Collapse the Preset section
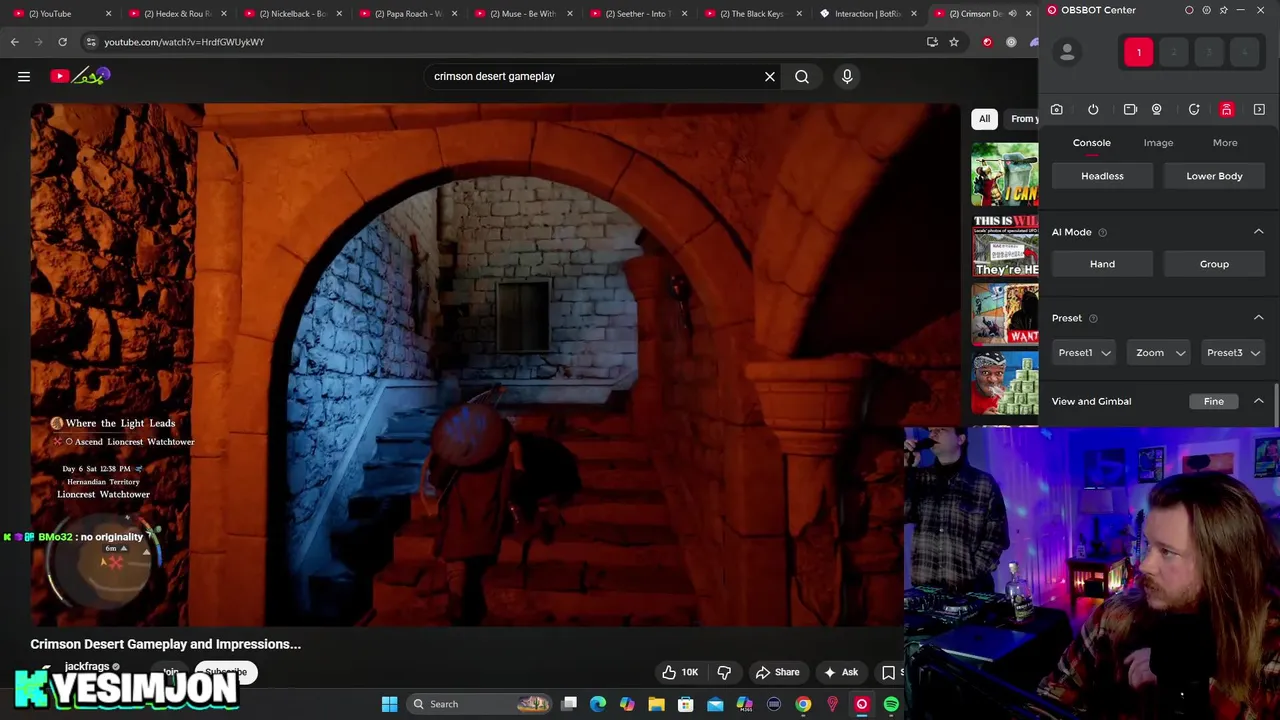Image resolution: width=1280 pixels, height=720 pixels. tap(1259, 318)
